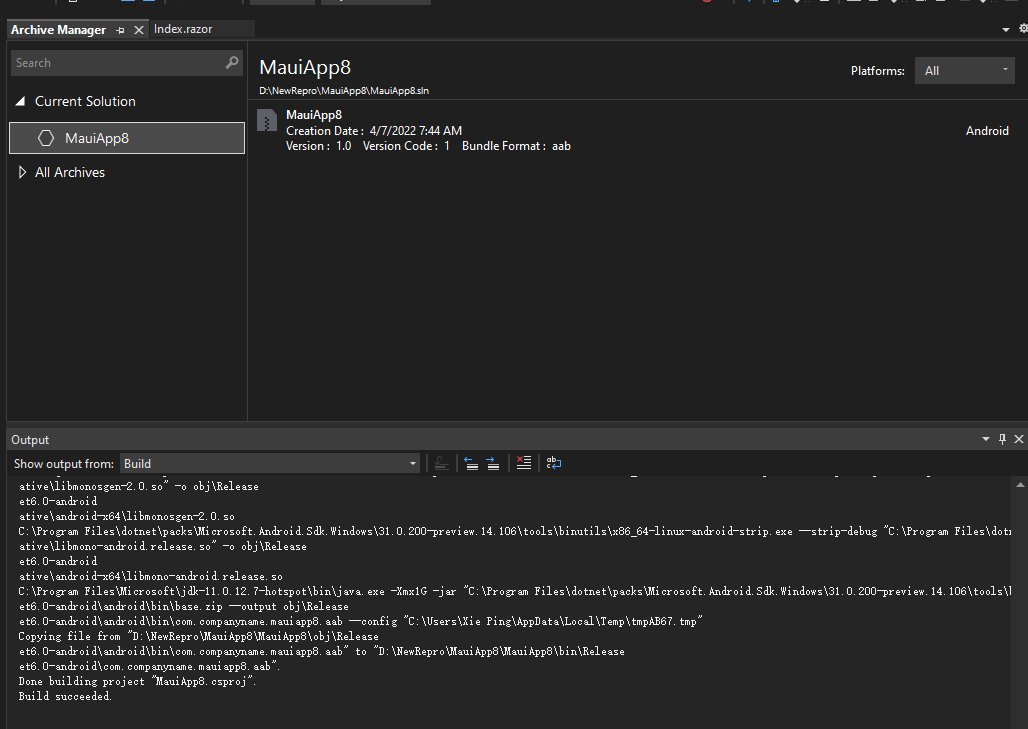Expand the All Archives section
The width and height of the screenshot is (1028, 729).
click(22, 172)
